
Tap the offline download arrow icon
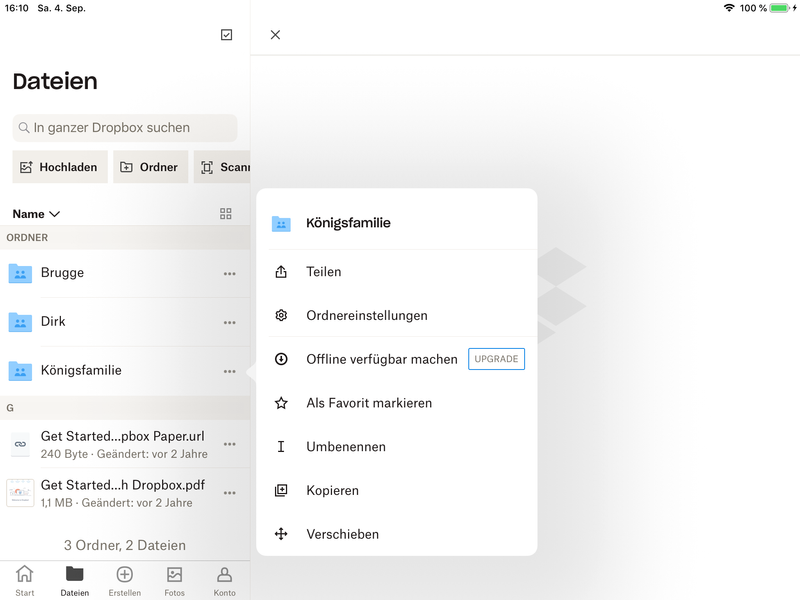tap(281, 359)
